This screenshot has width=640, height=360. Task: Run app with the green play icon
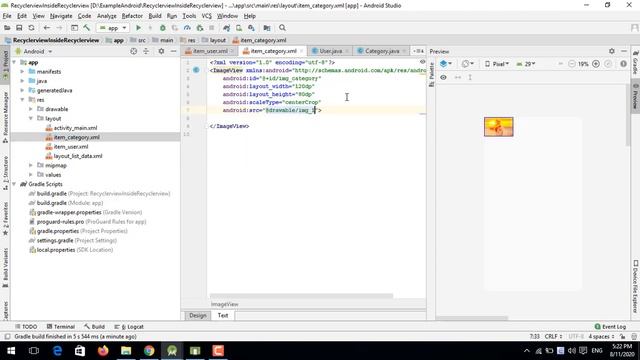coord(138,28)
